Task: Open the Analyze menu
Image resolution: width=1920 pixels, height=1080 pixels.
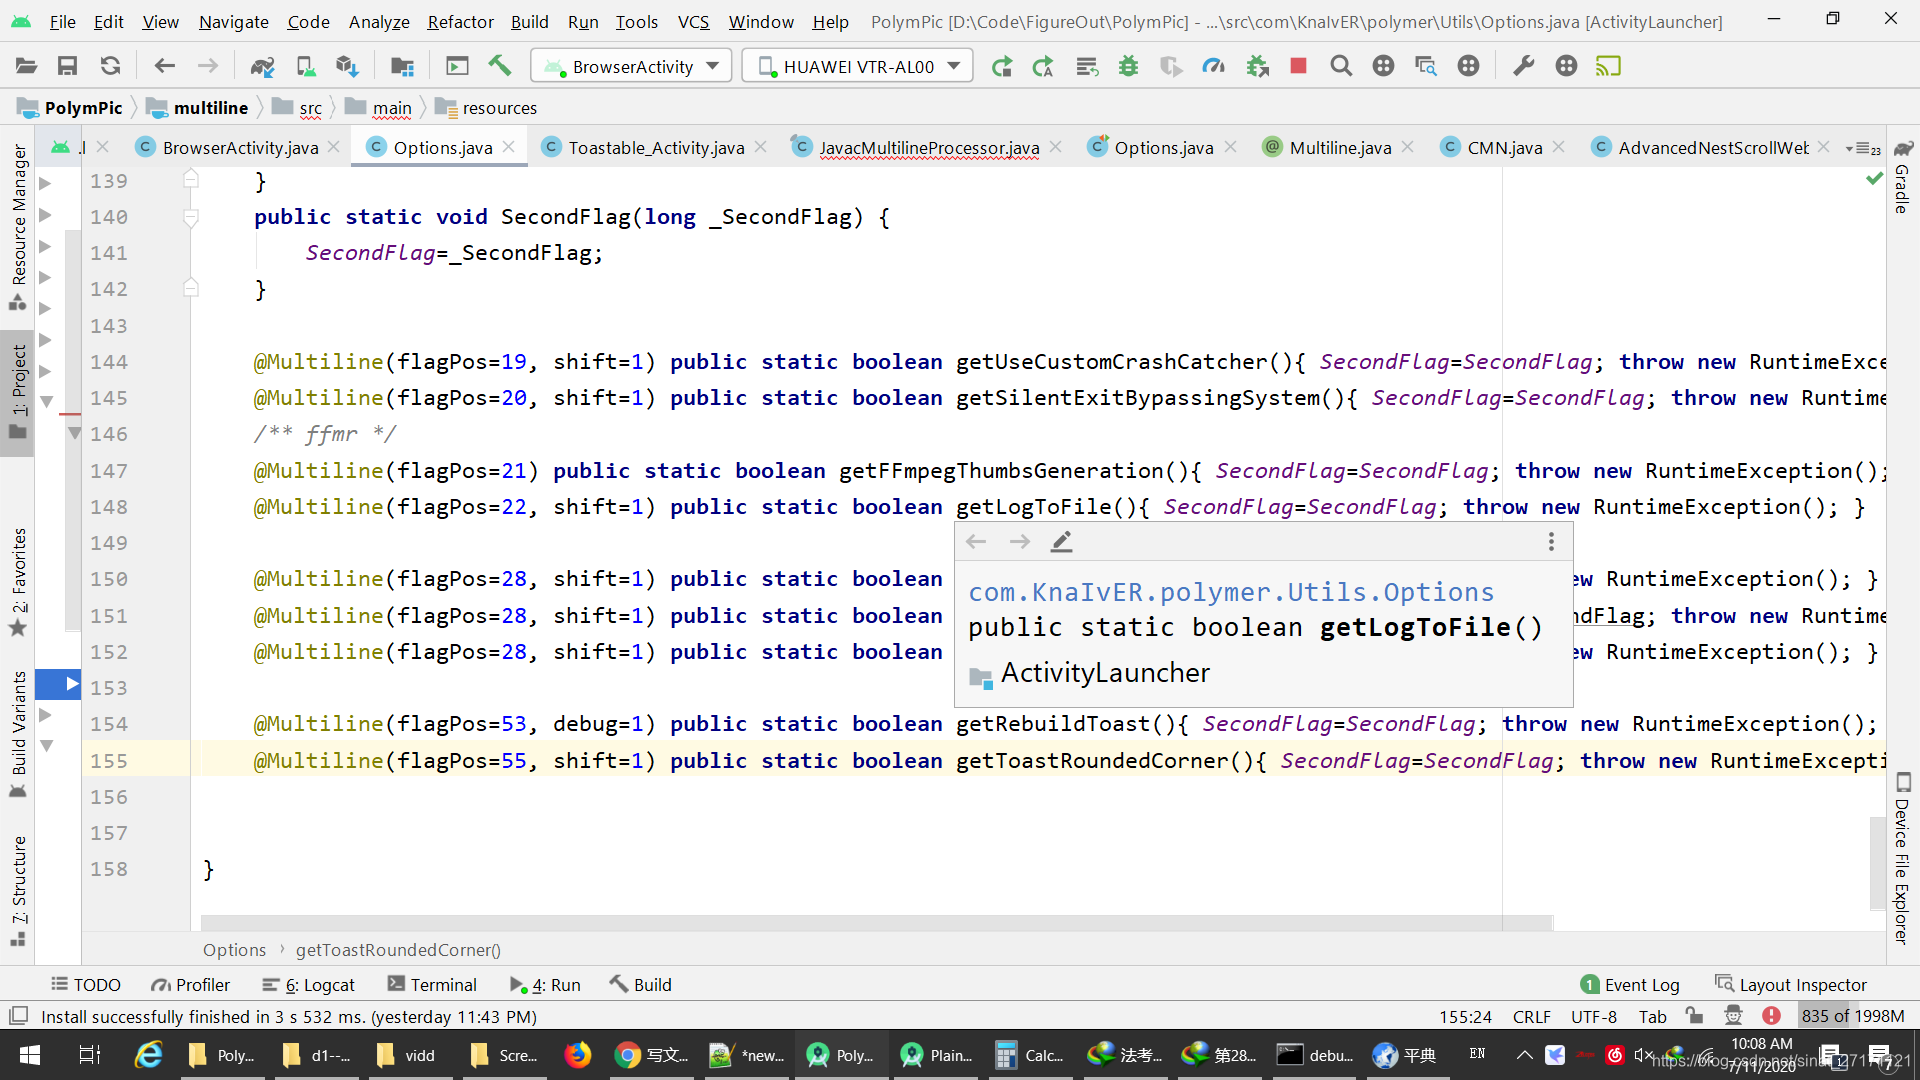Action: [x=379, y=21]
